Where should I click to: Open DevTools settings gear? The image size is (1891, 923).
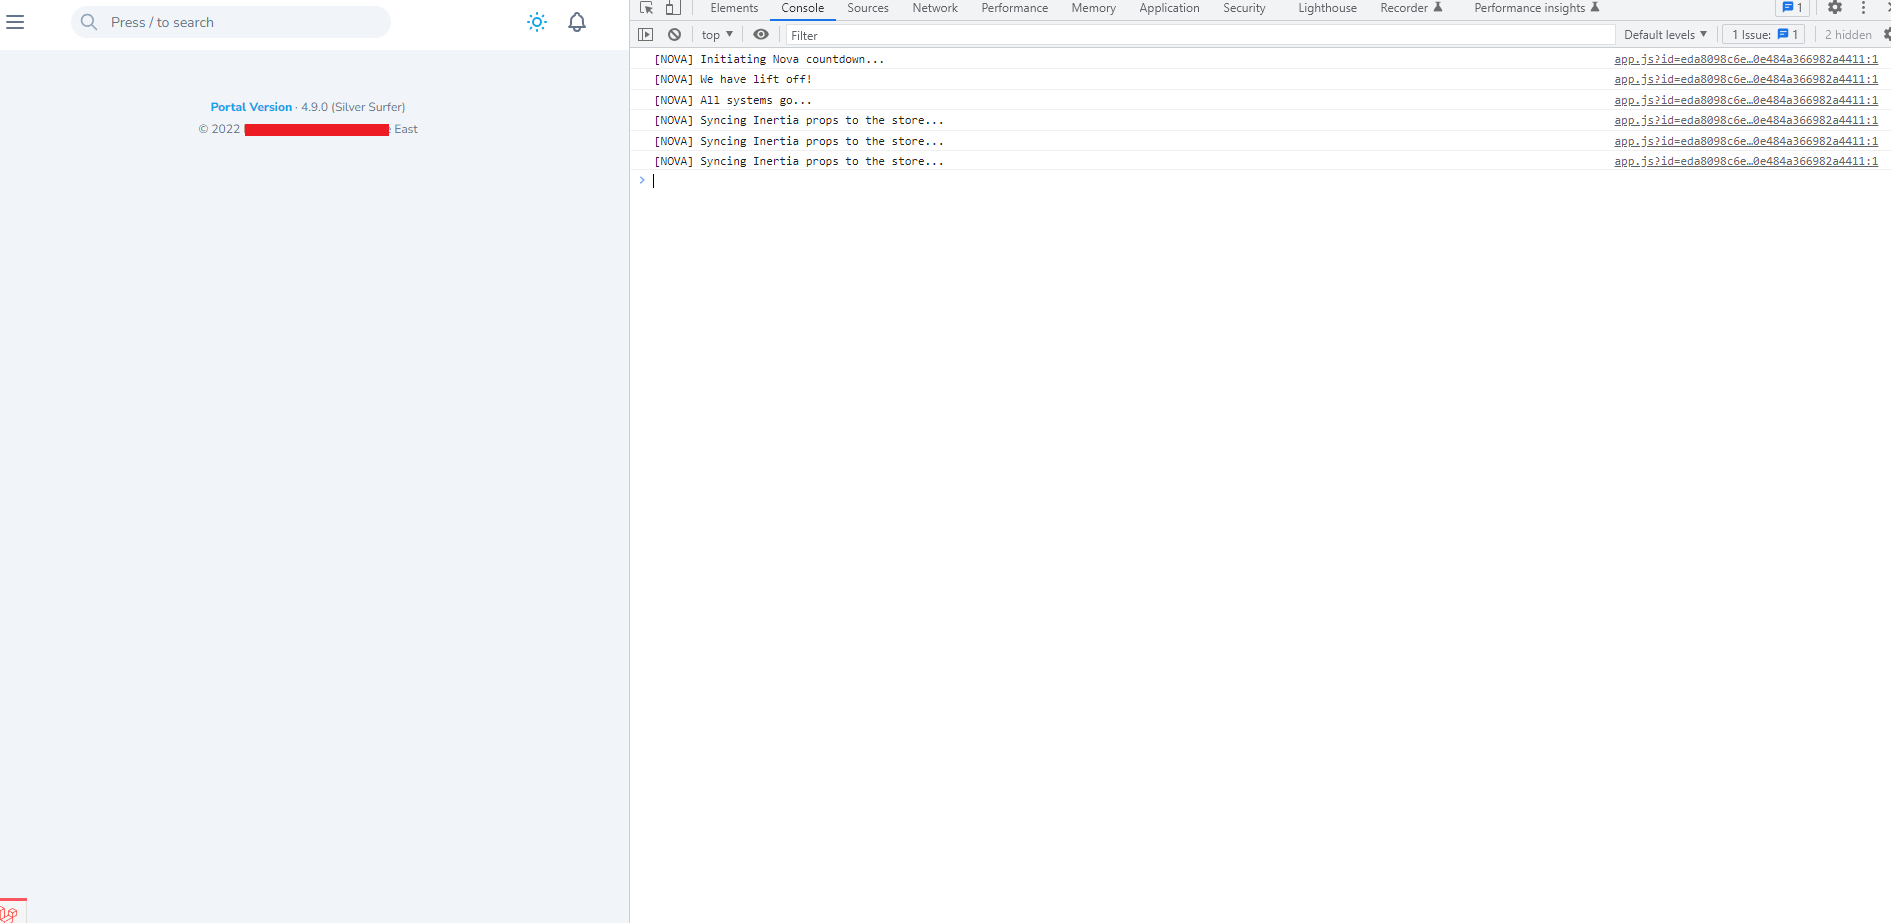tap(1834, 8)
